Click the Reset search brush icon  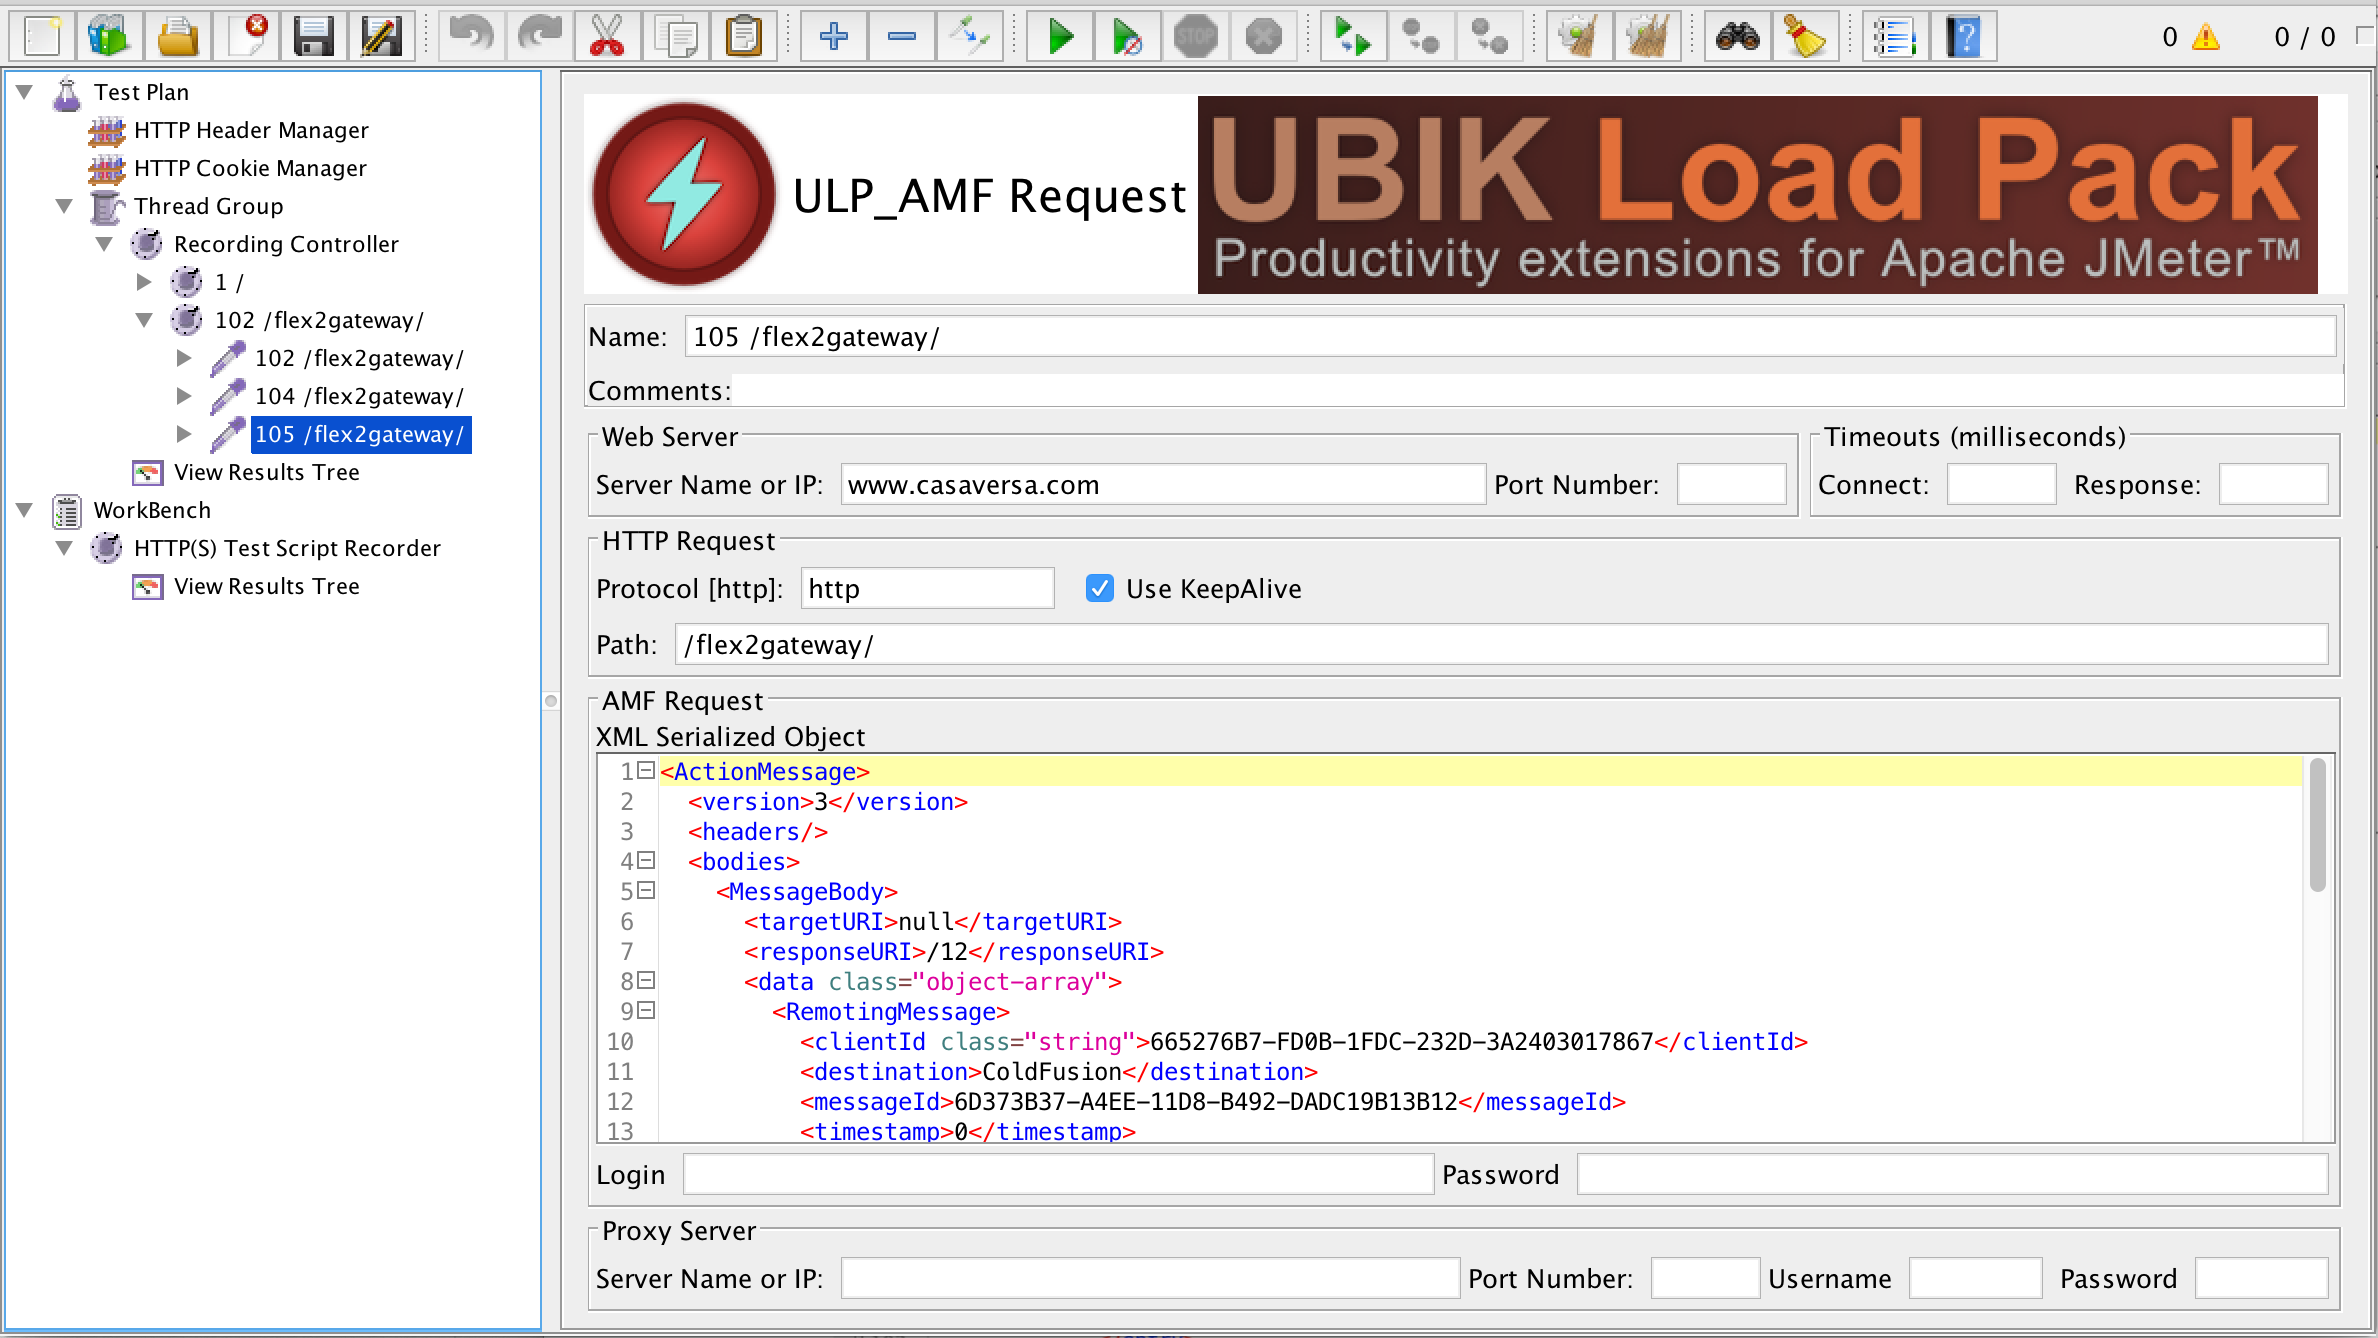[x=1805, y=37]
